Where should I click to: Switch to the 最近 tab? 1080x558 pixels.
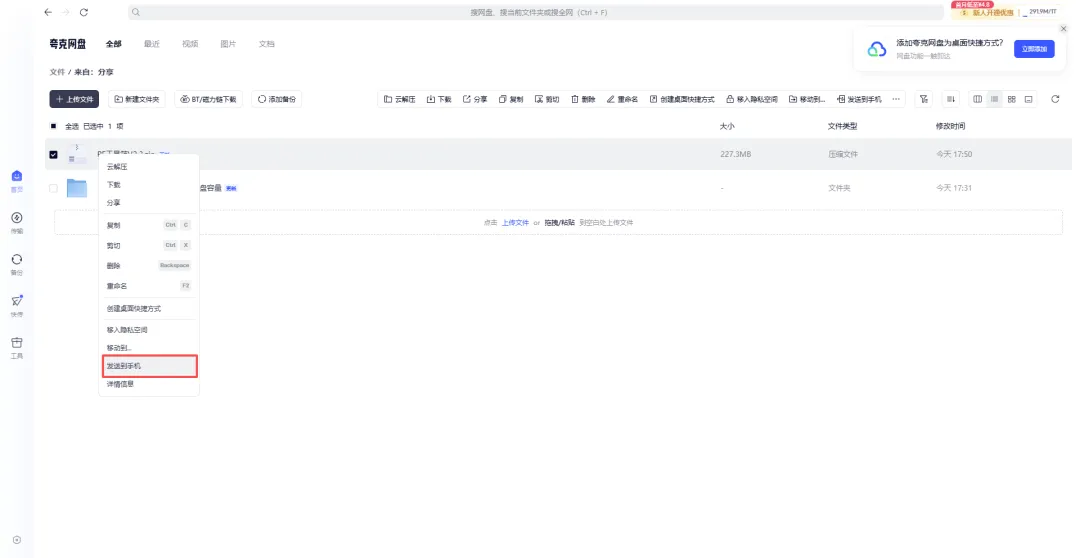coord(152,44)
